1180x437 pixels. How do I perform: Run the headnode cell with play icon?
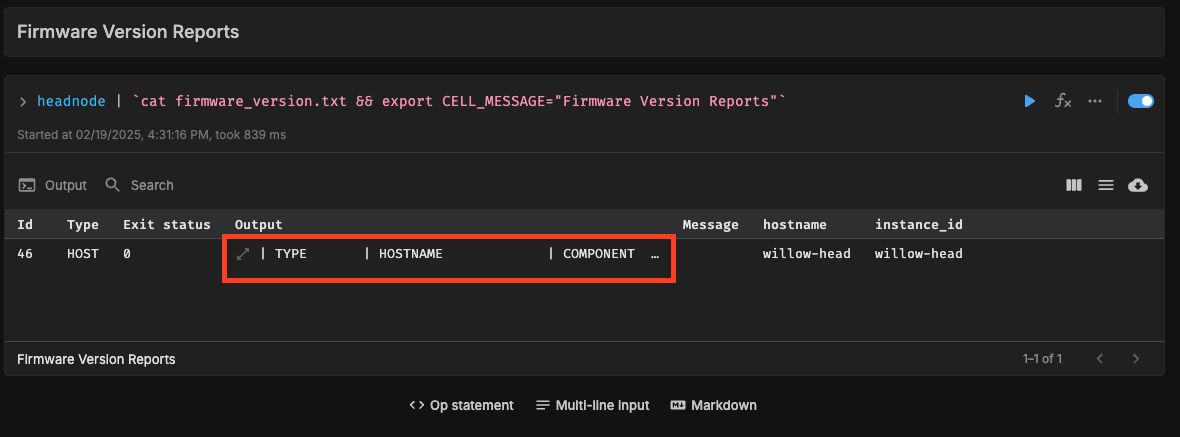coord(1029,101)
